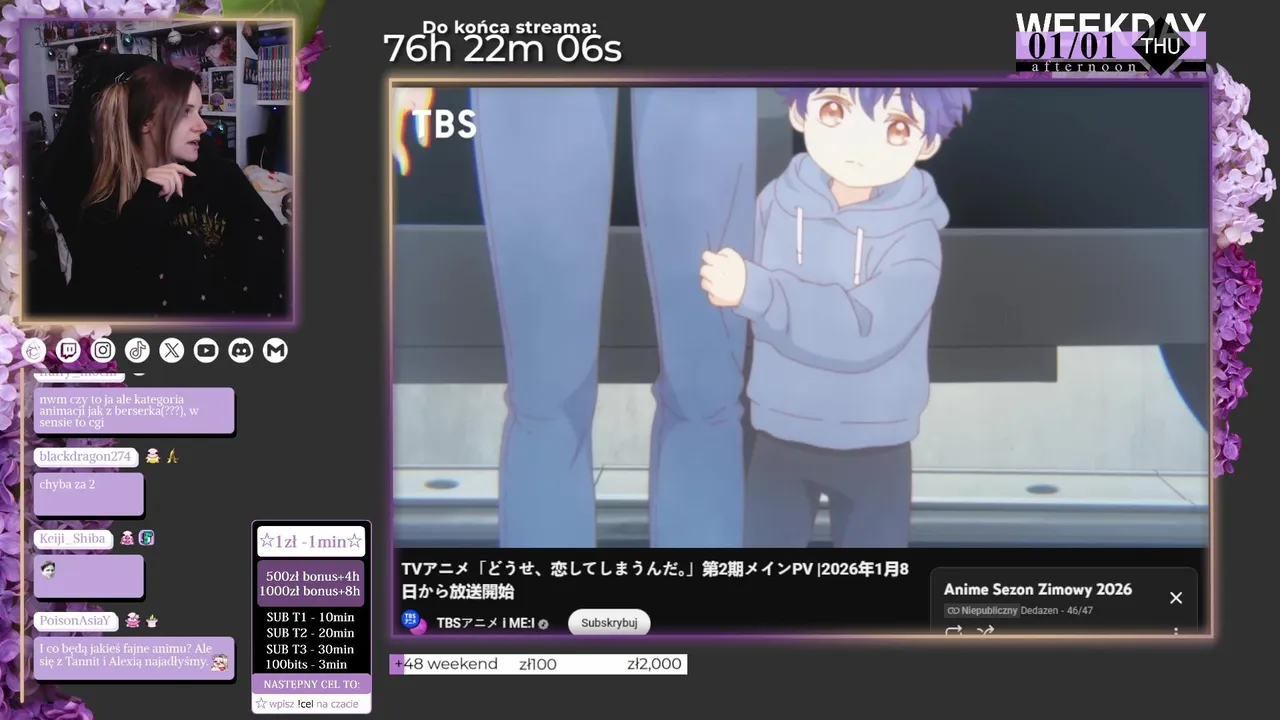Image resolution: width=1280 pixels, height=720 pixels.
Task: Toggle playlist loop icon
Action: pos(953,631)
